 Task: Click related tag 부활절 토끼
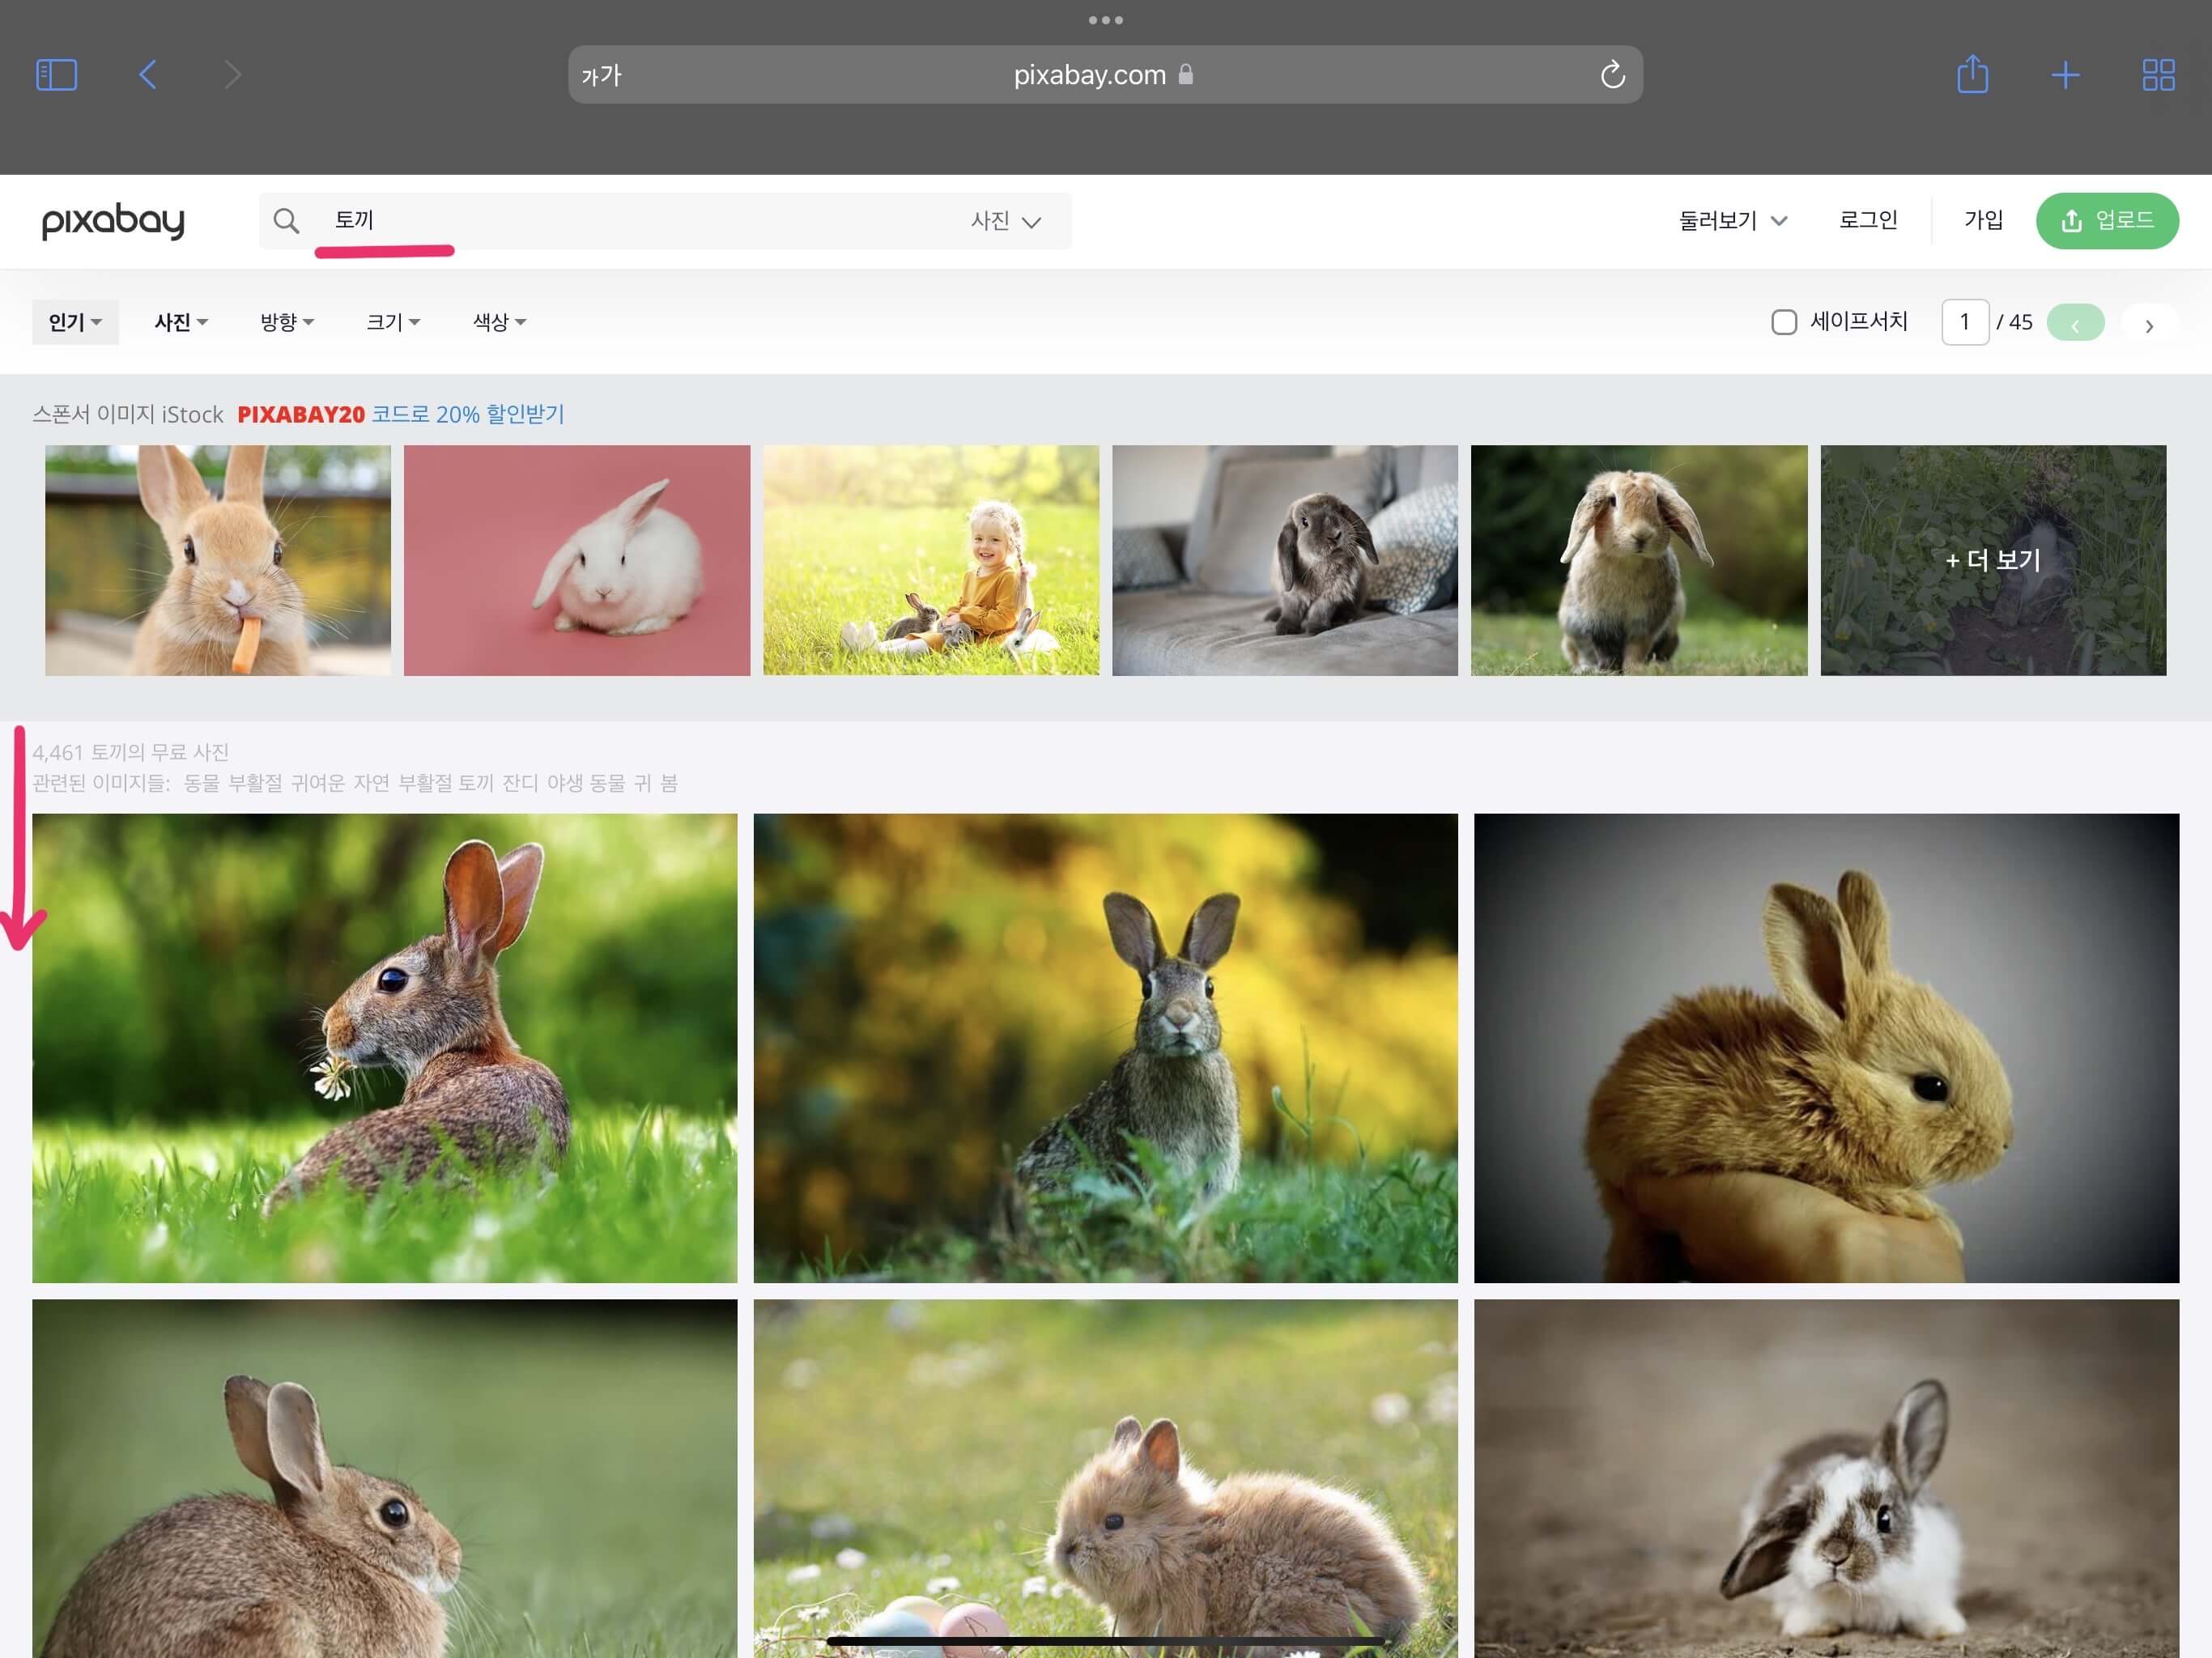[446, 783]
